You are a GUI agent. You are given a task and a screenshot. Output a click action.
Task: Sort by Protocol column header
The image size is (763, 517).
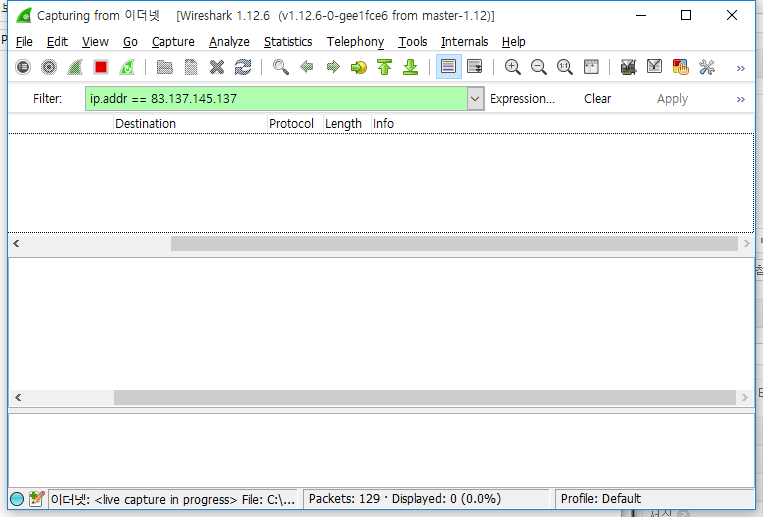click(x=295, y=124)
